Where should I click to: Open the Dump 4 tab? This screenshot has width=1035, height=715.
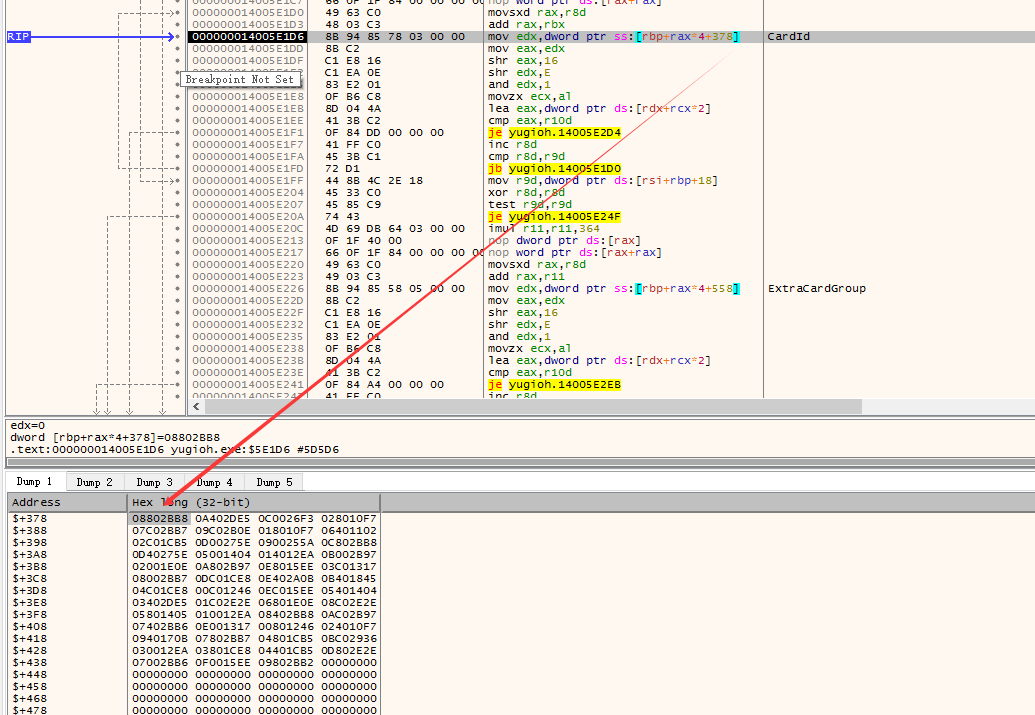point(215,482)
